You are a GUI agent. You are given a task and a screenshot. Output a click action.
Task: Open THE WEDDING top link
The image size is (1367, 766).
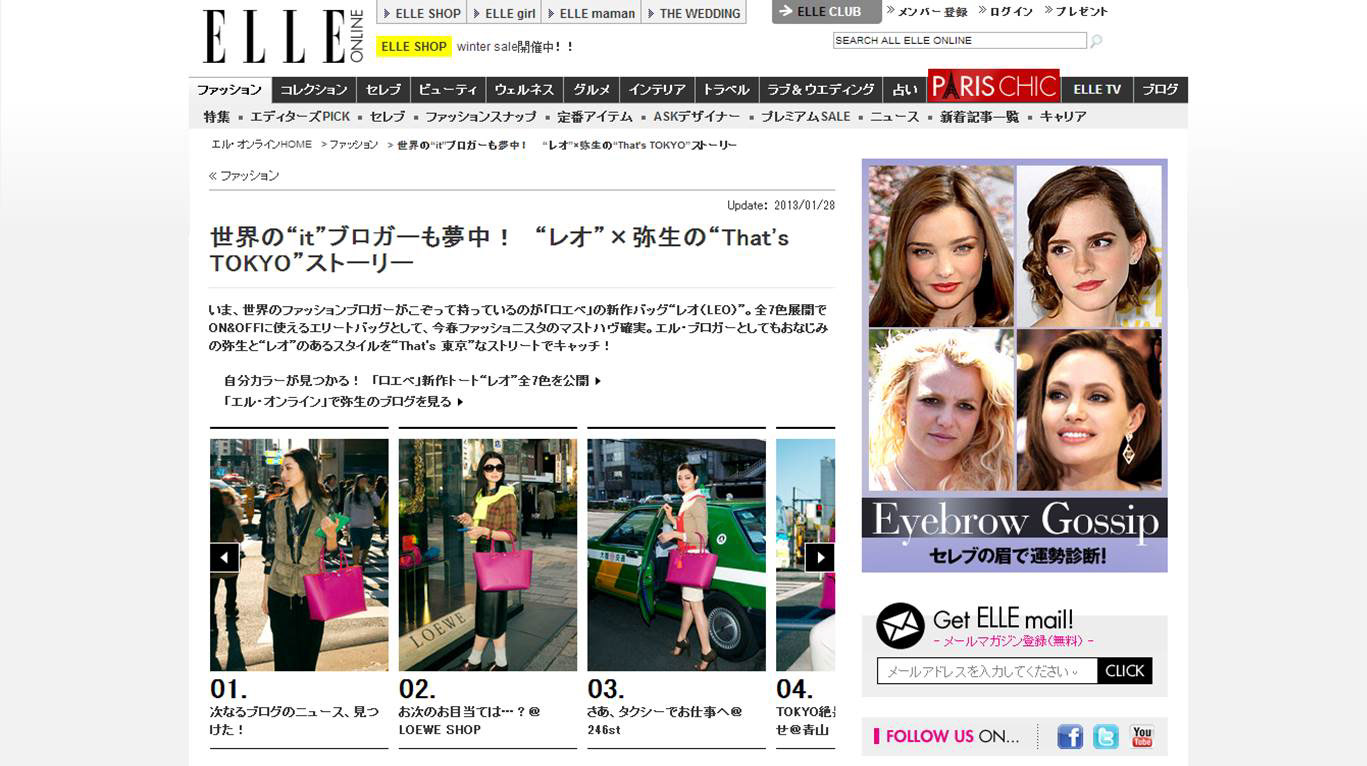[x=694, y=13]
